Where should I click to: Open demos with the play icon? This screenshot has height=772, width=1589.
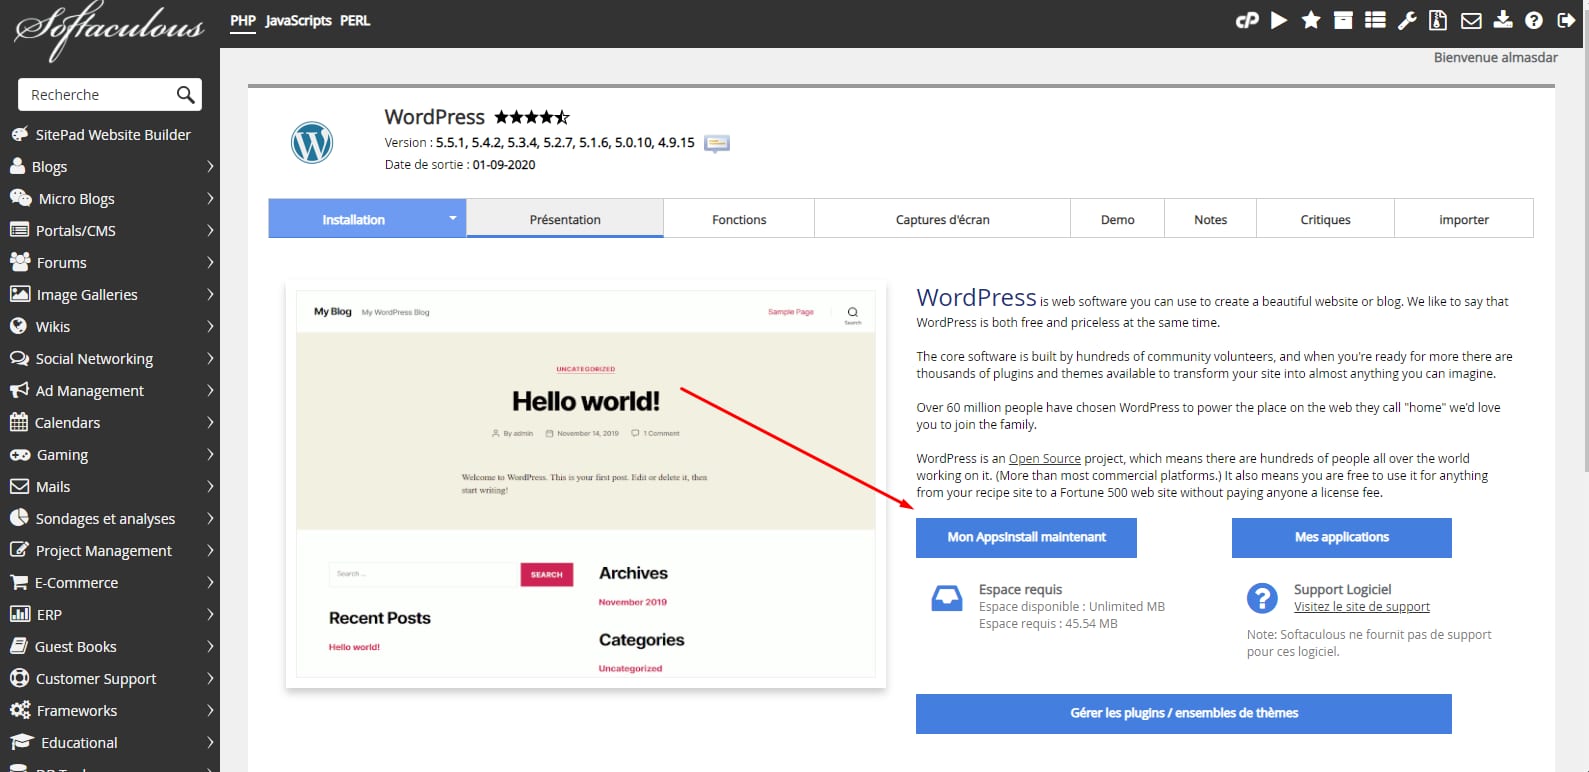[x=1279, y=20]
